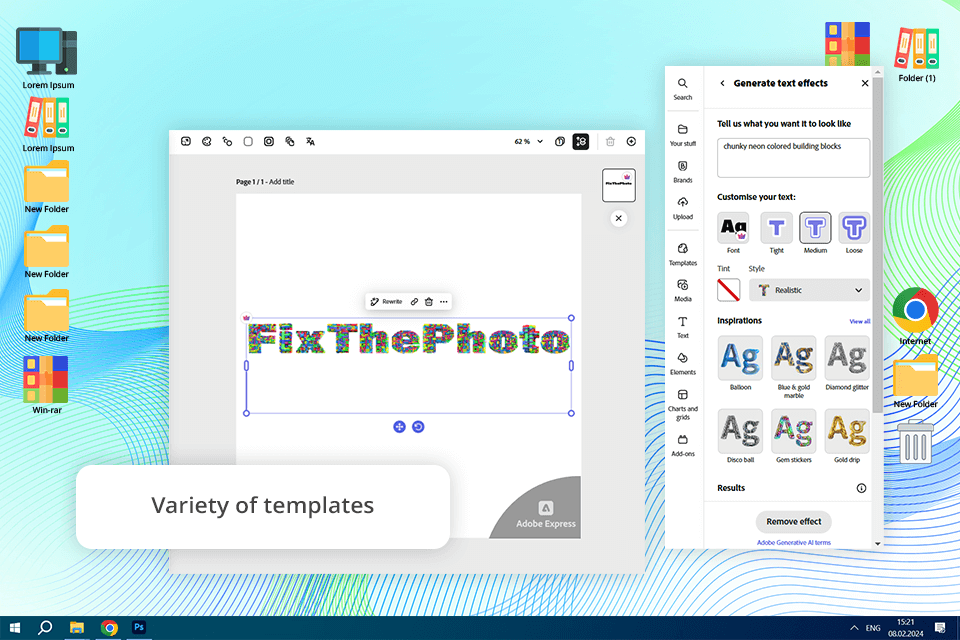Open more options ellipsis in floating toolbar
Image resolution: width=960 pixels, height=640 pixels.
coord(444,301)
